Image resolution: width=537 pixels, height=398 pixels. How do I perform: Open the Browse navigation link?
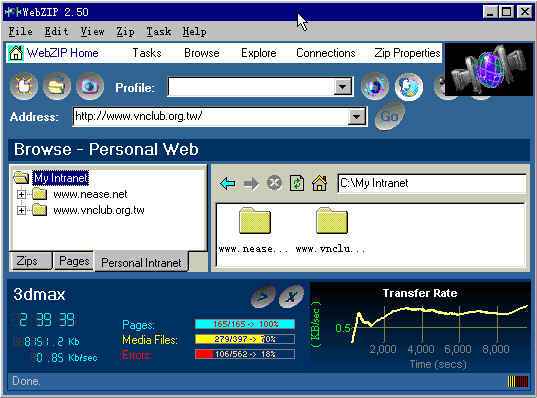pos(202,53)
